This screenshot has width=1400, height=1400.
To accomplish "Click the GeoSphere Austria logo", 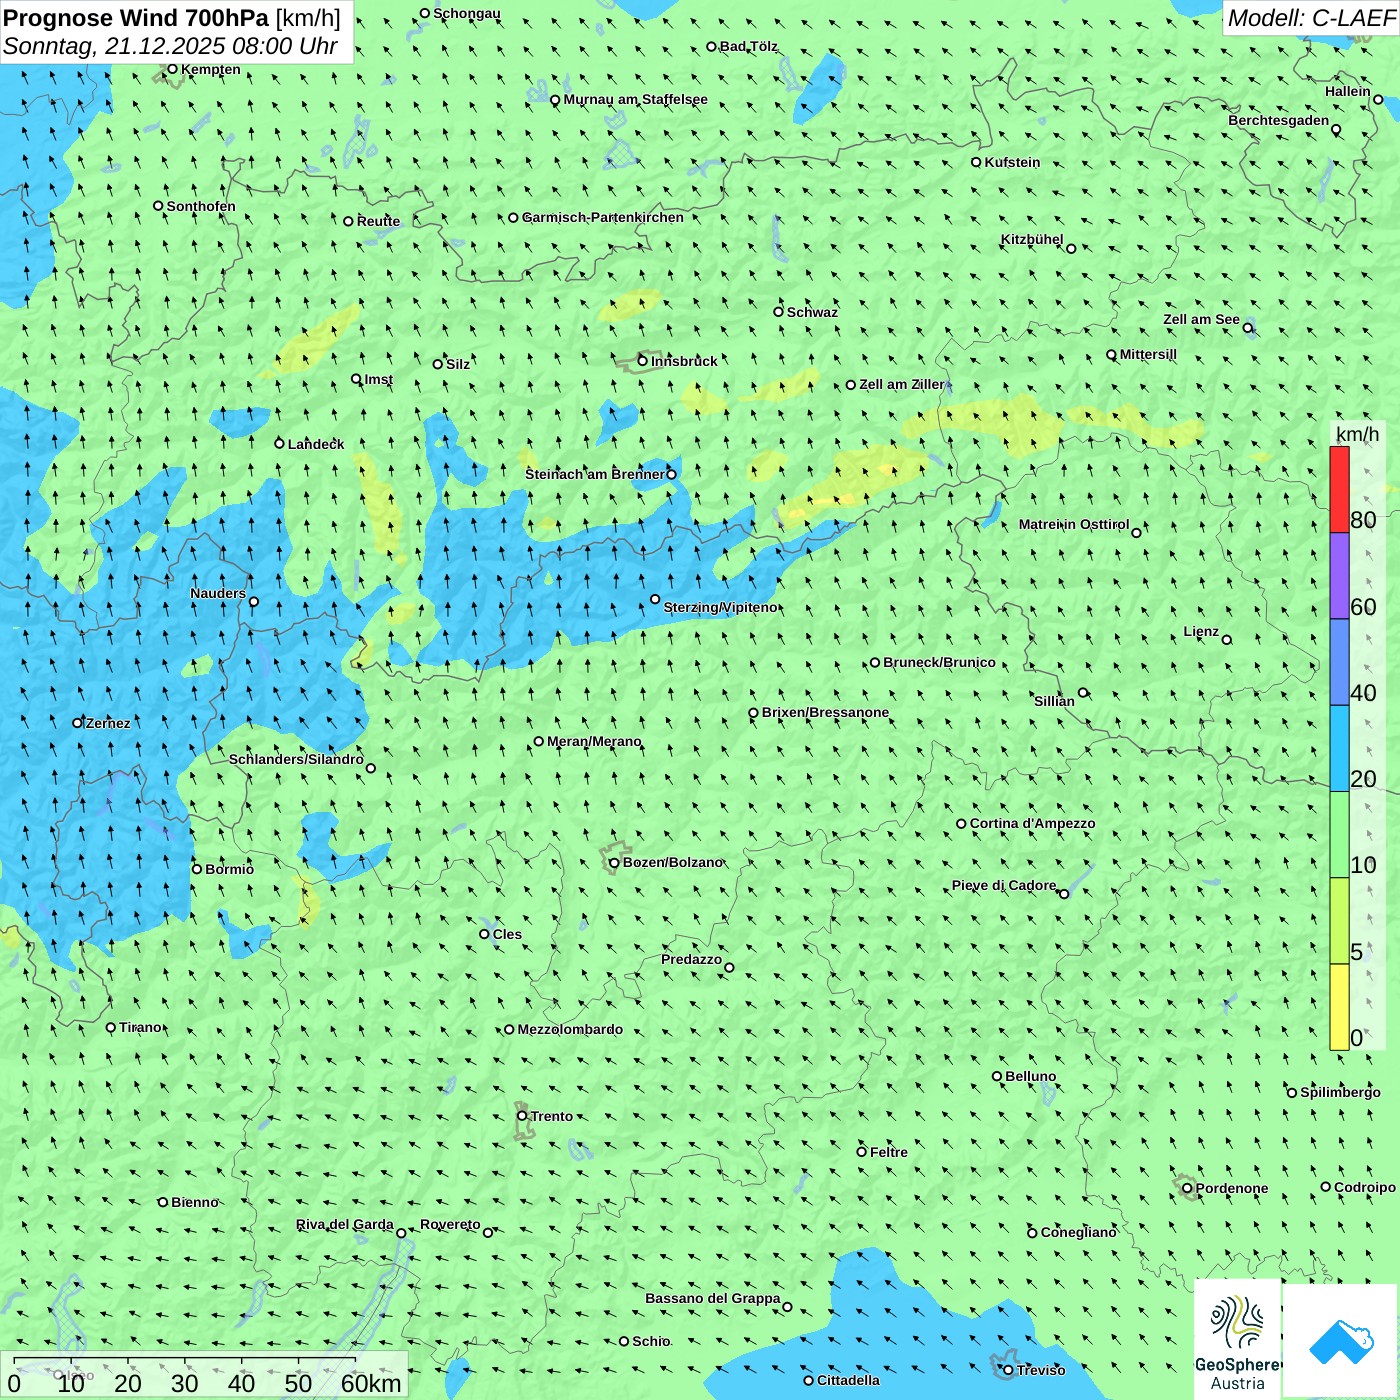I will 1238,1339.
